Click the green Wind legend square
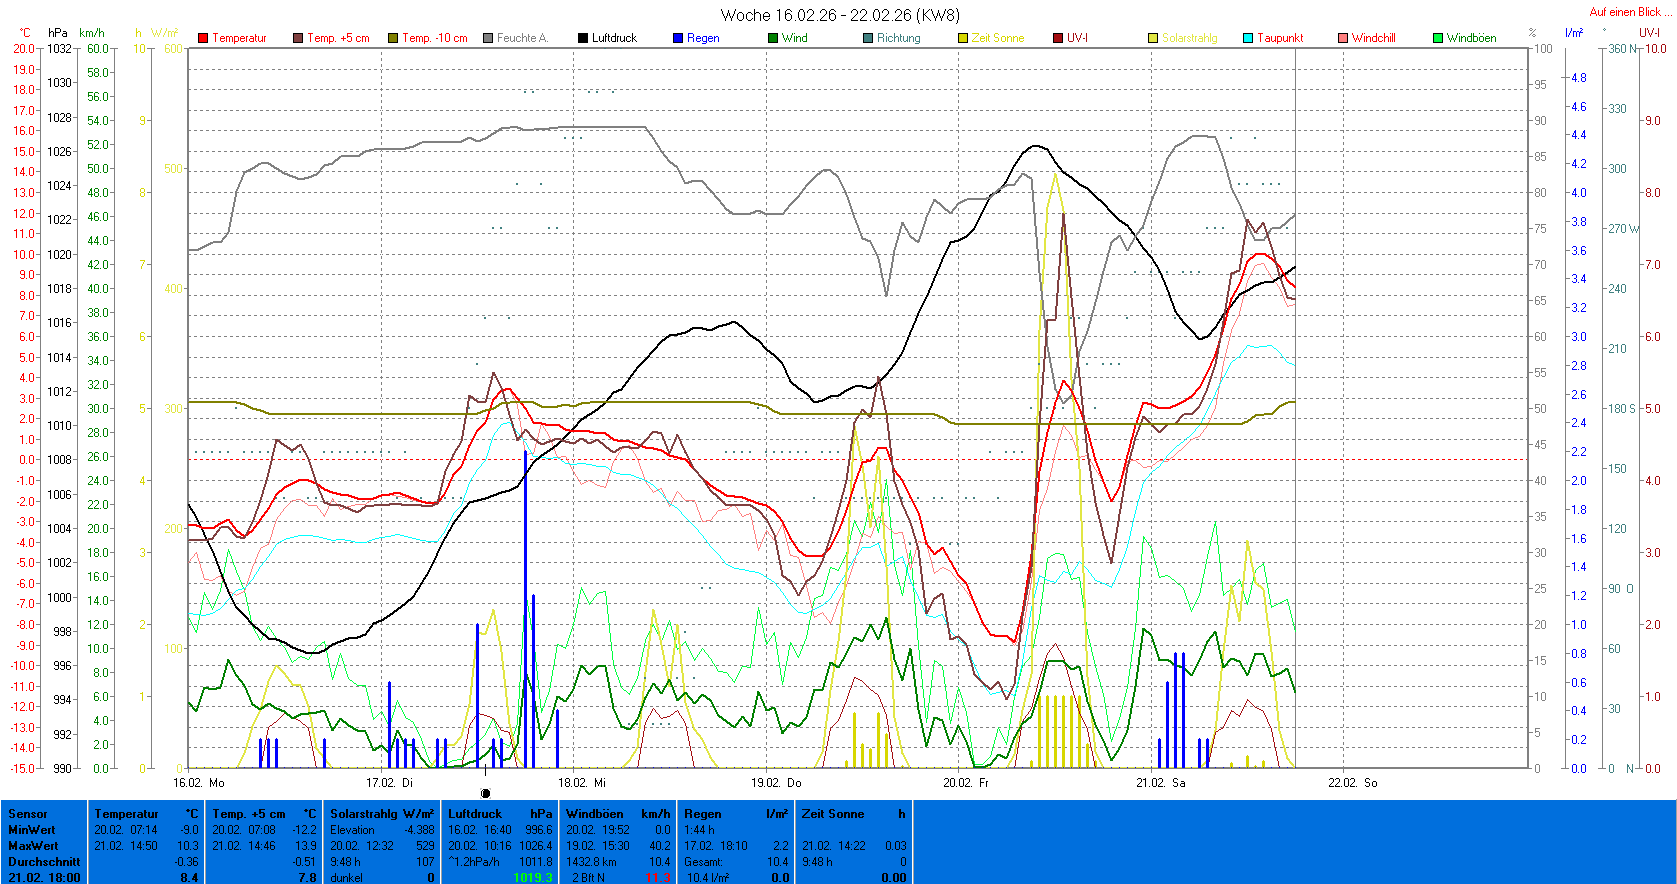 click(x=773, y=38)
